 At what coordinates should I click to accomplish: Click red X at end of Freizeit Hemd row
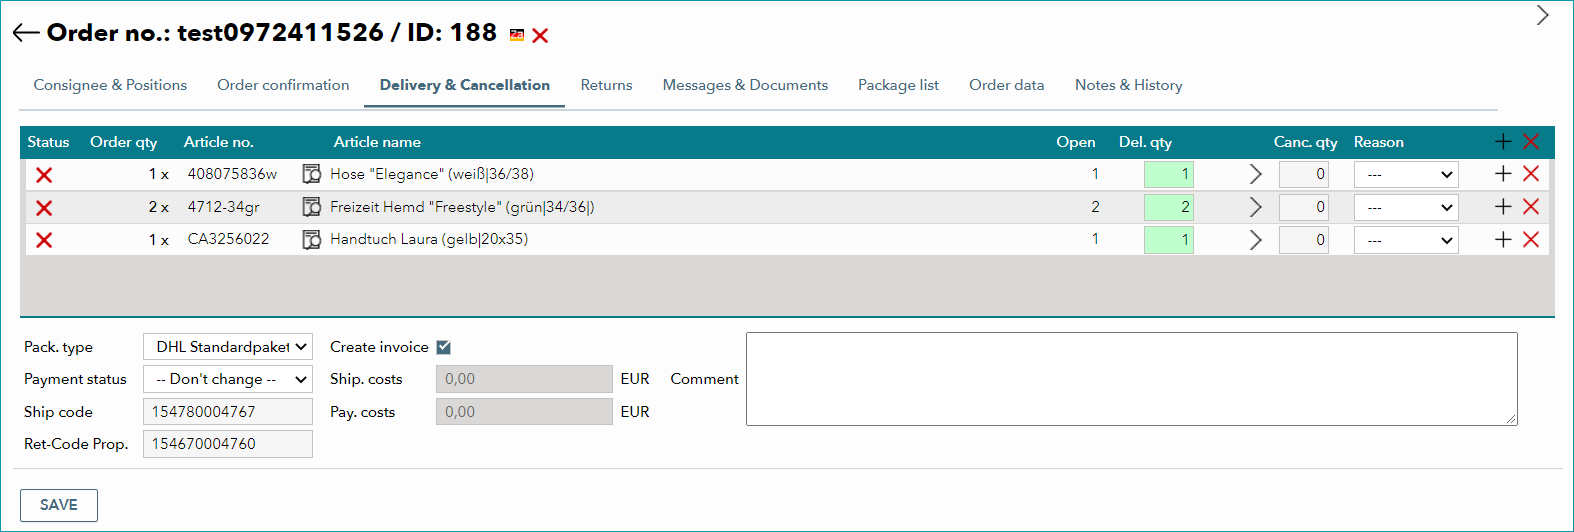(x=1531, y=207)
